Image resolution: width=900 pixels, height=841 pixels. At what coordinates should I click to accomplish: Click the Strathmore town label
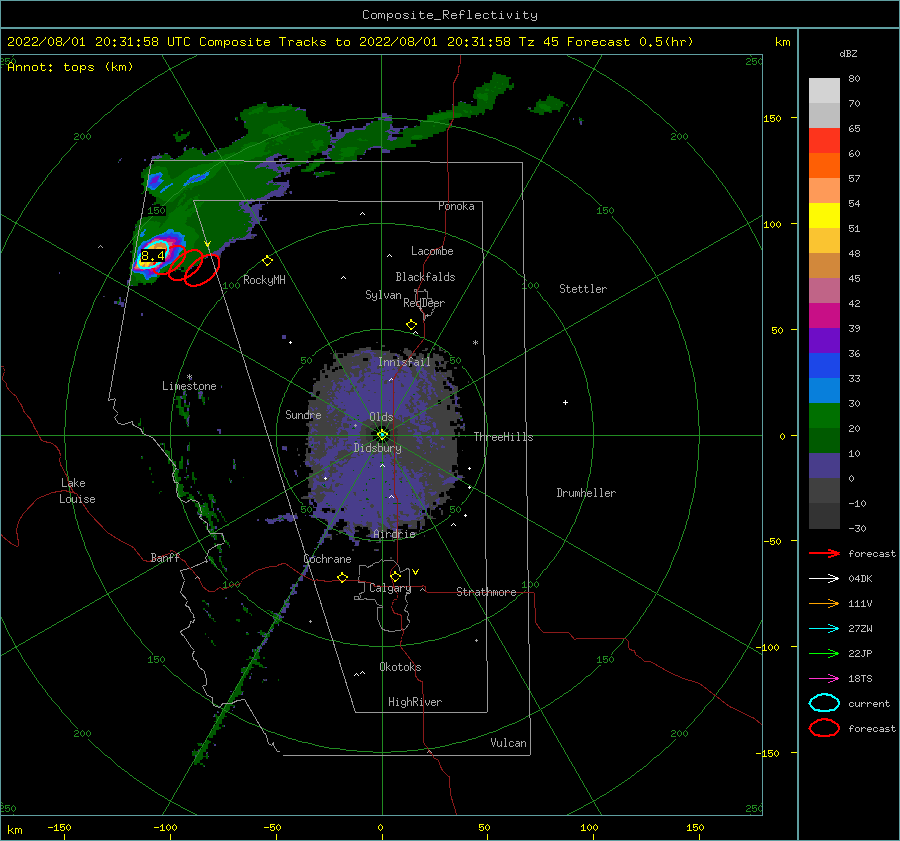[x=486, y=592]
